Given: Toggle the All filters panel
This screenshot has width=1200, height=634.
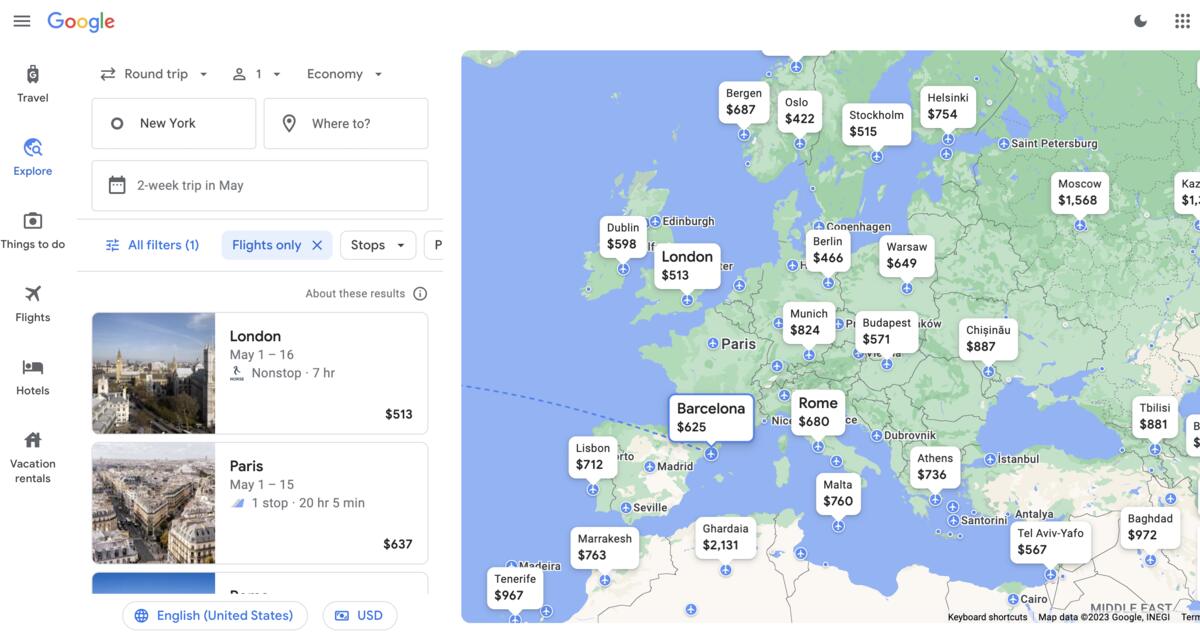Looking at the screenshot, I should [x=152, y=244].
